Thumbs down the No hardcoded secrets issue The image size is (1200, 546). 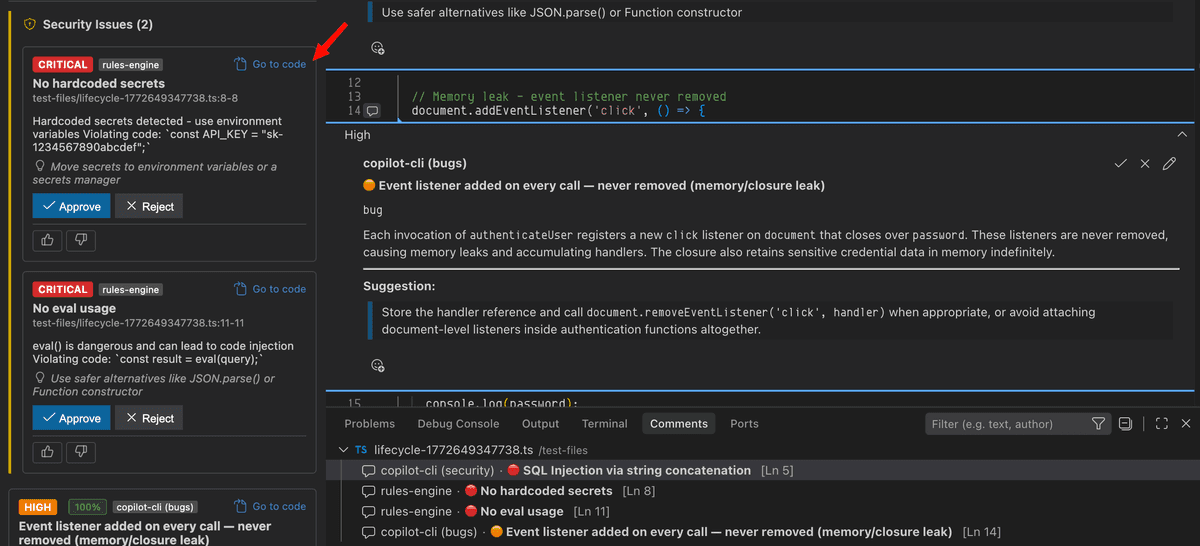[x=82, y=240]
